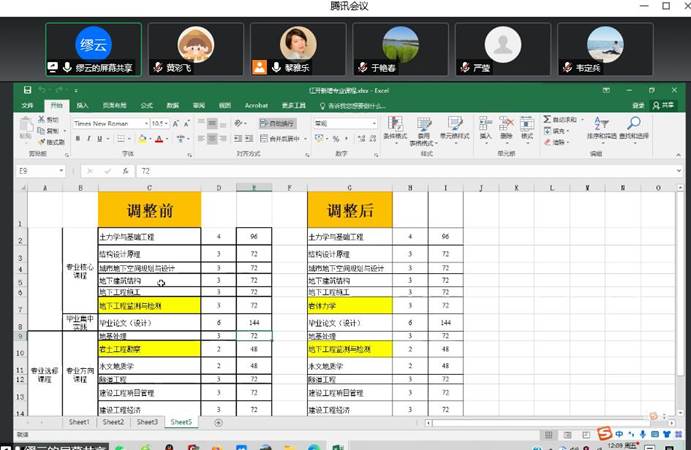Apply the red font color swatch
Viewport: 691px width, 450px height.
[159, 139]
